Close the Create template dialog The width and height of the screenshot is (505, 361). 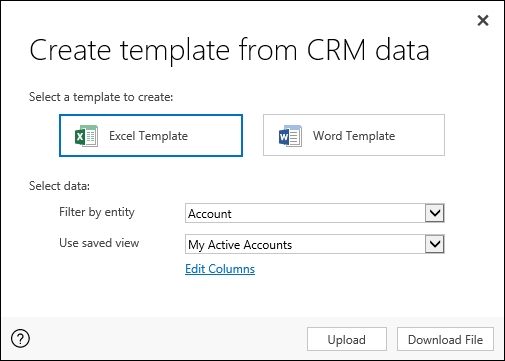pyautogui.click(x=483, y=21)
